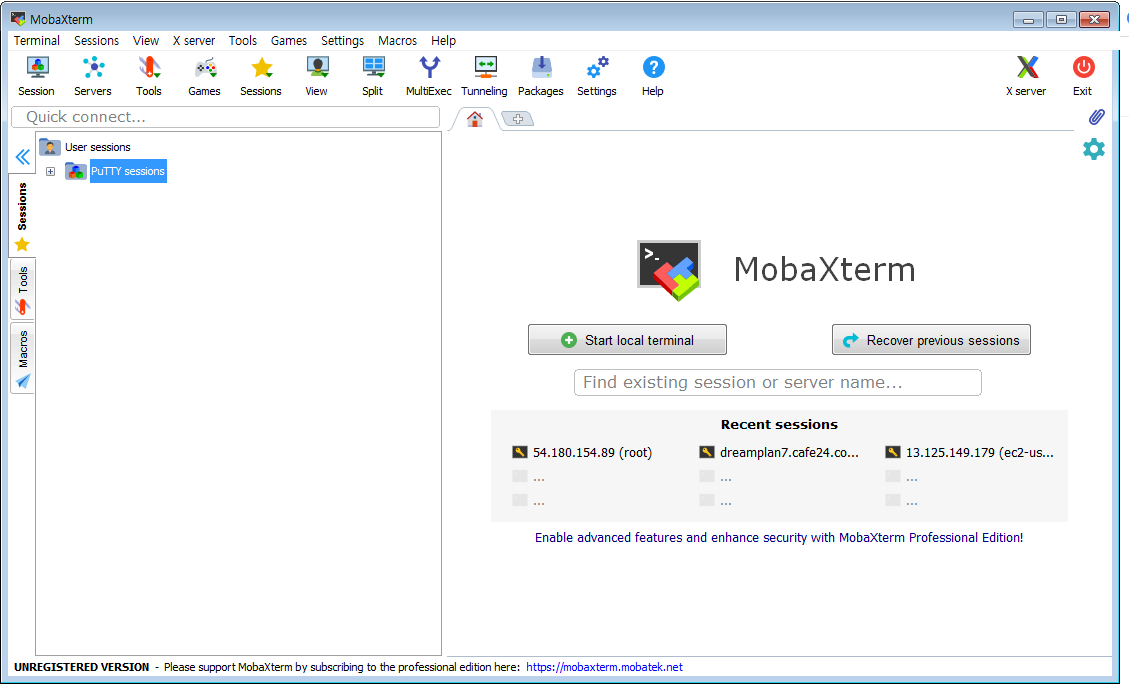
Task: Open the X server menu
Action: click(194, 40)
